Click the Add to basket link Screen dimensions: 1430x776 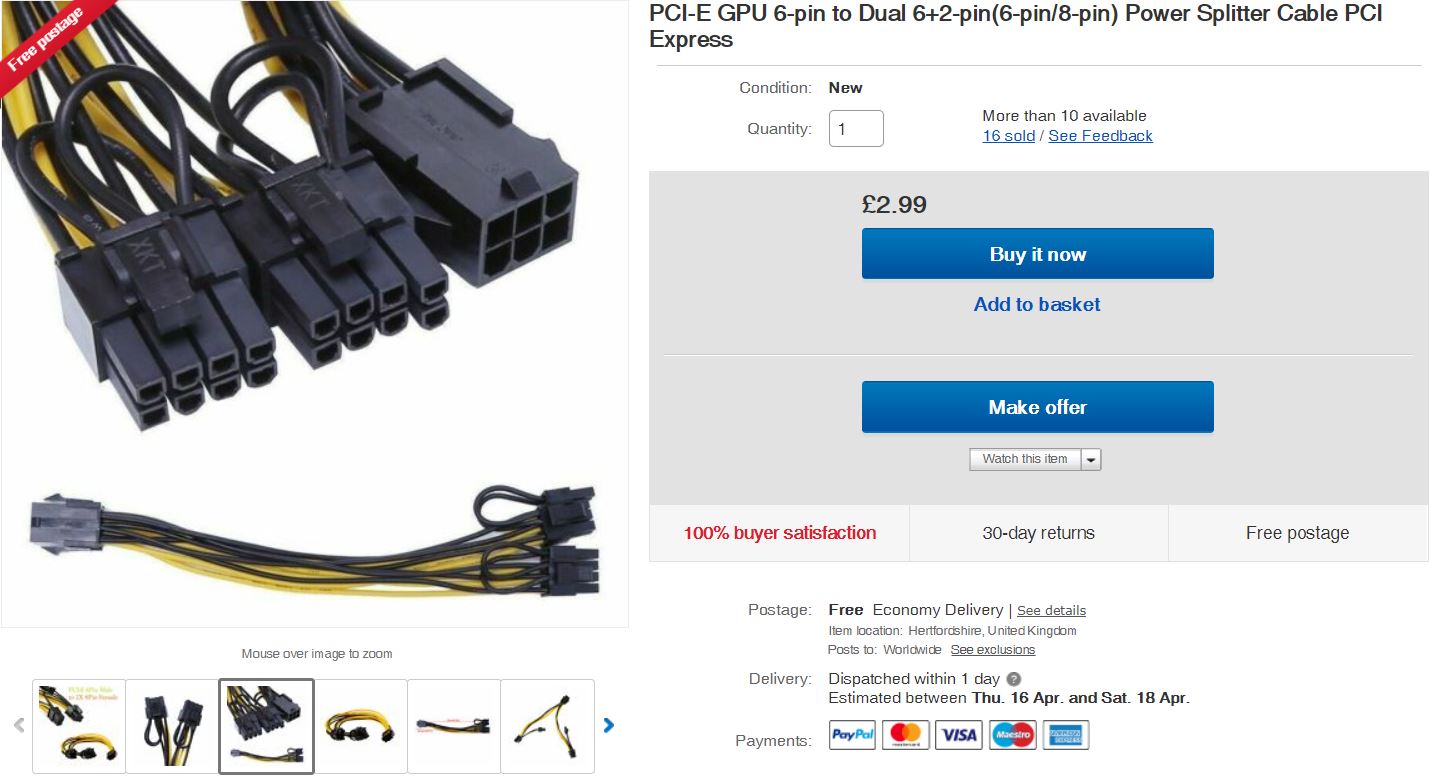[x=1037, y=305]
